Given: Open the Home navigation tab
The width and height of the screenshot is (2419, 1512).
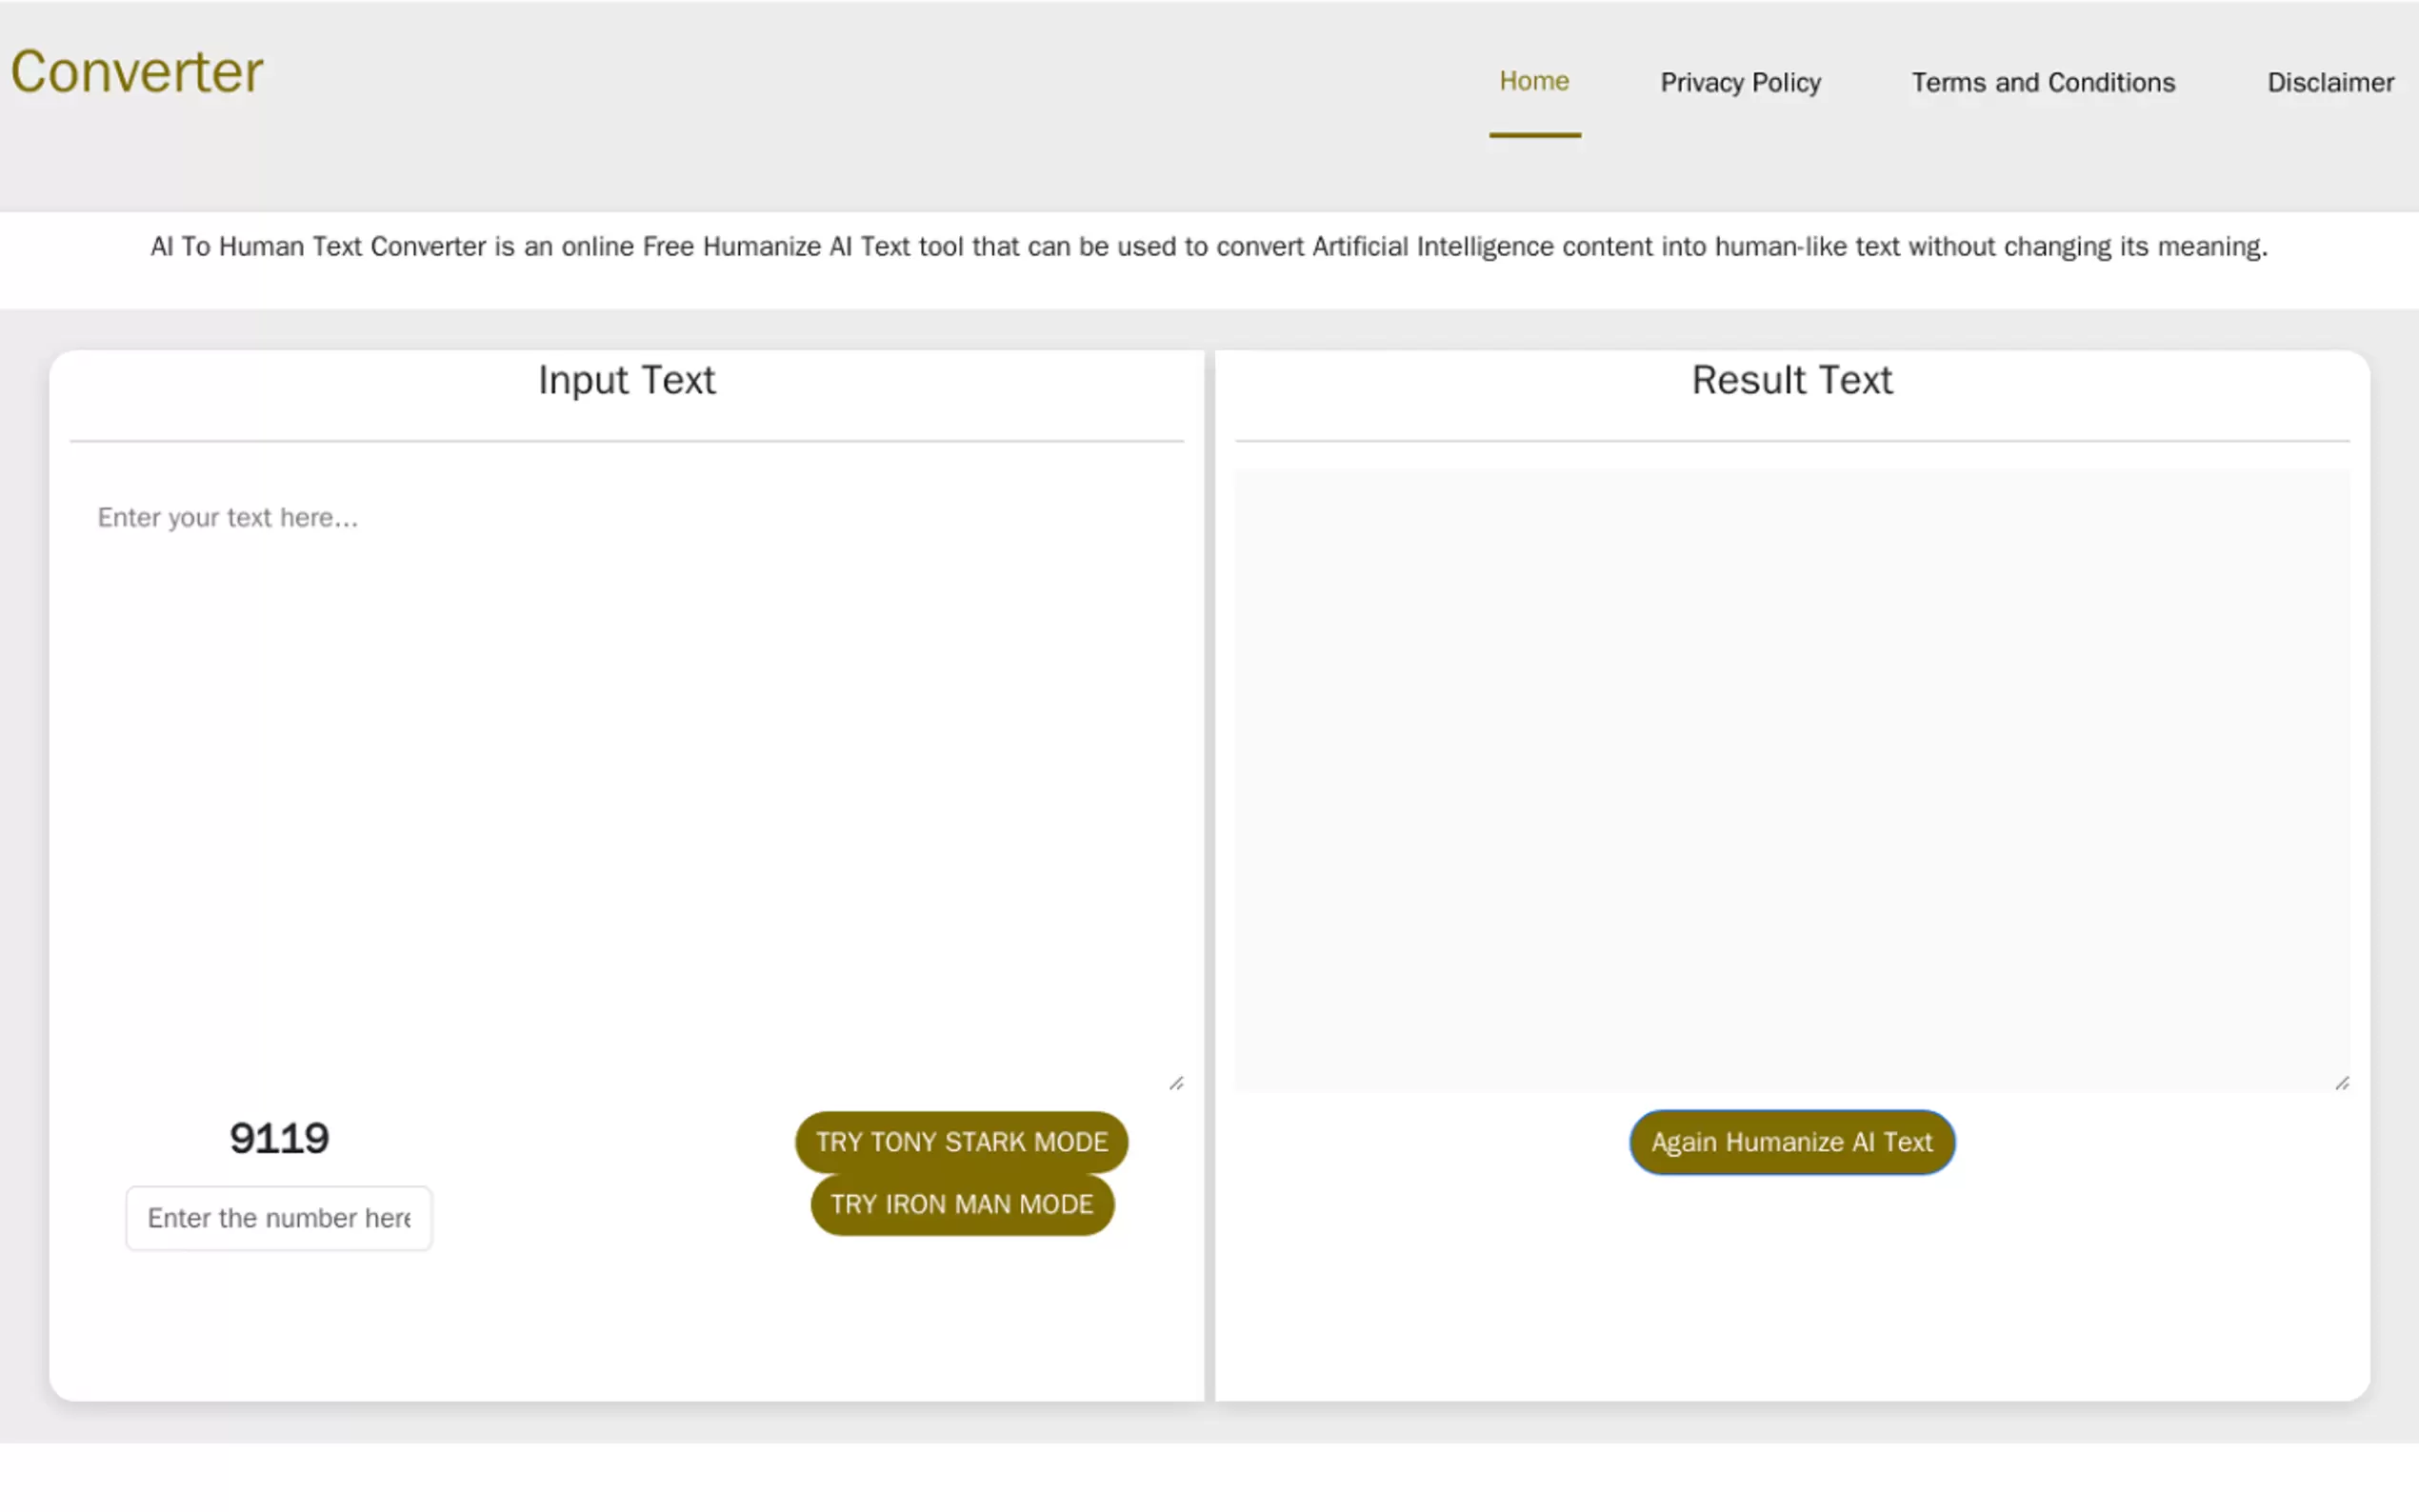Looking at the screenshot, I should click(1533, 81).
